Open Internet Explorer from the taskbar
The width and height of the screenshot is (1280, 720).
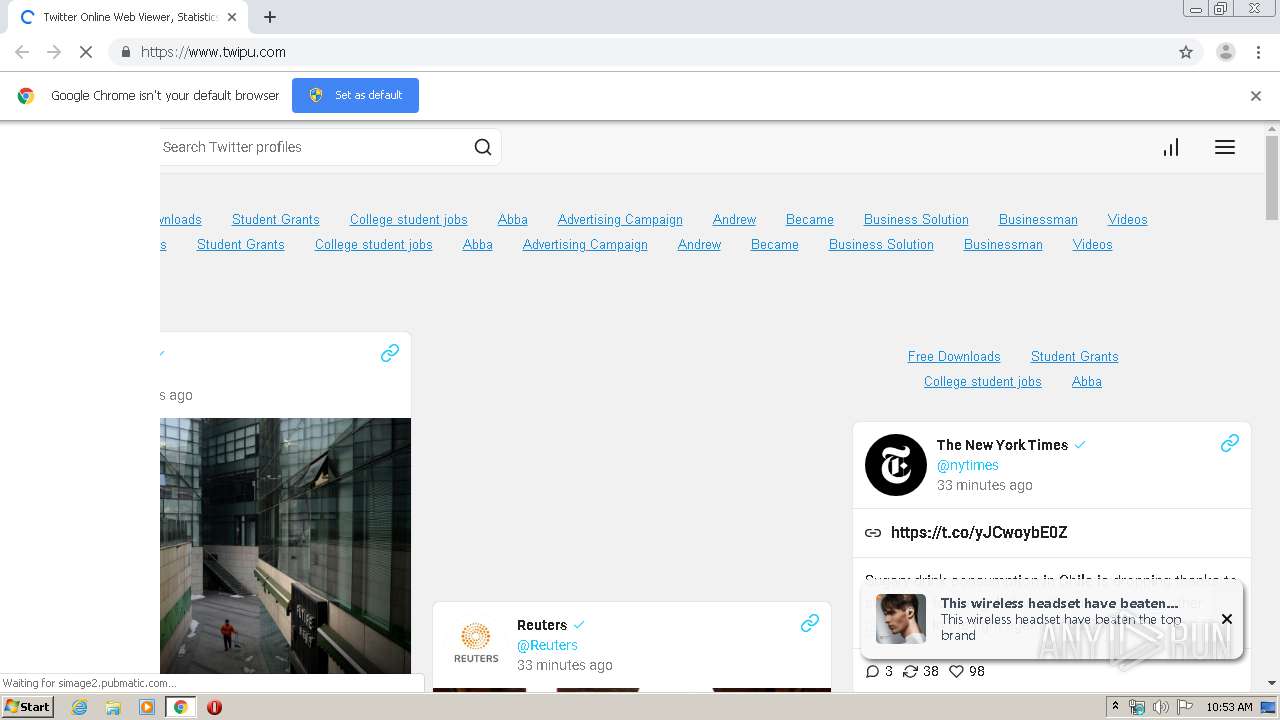tap(80, 707)
